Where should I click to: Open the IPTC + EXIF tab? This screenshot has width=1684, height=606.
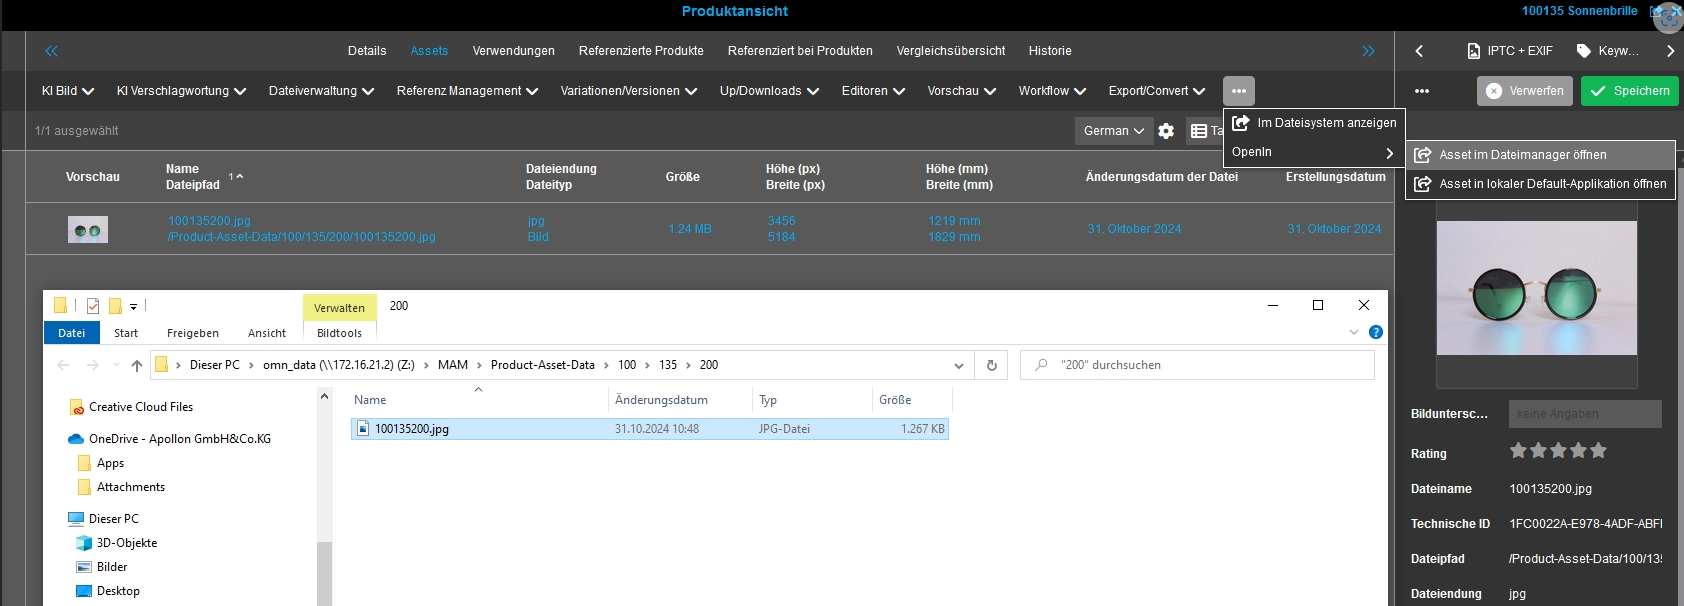coord(1510,51)
